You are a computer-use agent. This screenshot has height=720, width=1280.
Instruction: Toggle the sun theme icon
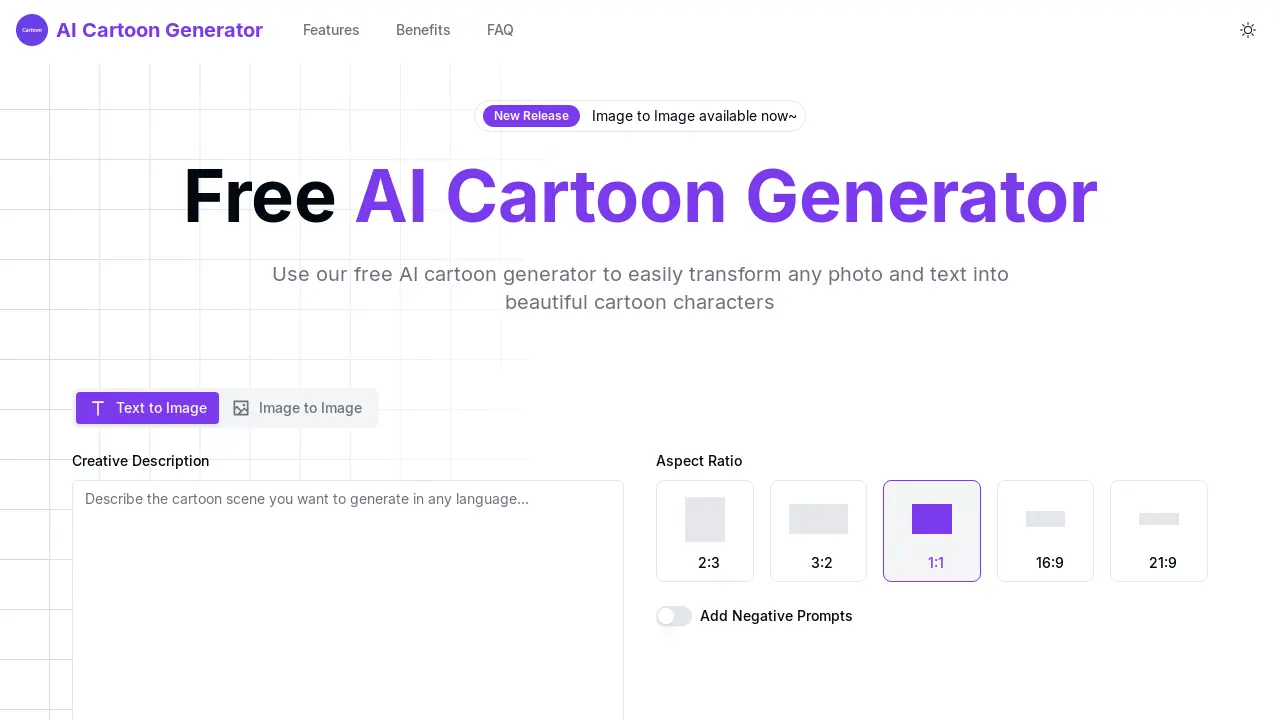coord(1248,30)
